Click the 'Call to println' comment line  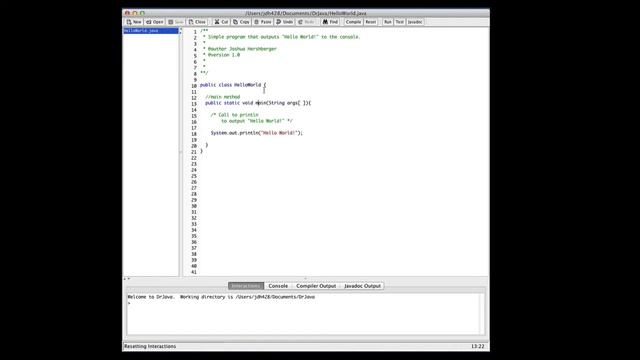tap(234, 115)
